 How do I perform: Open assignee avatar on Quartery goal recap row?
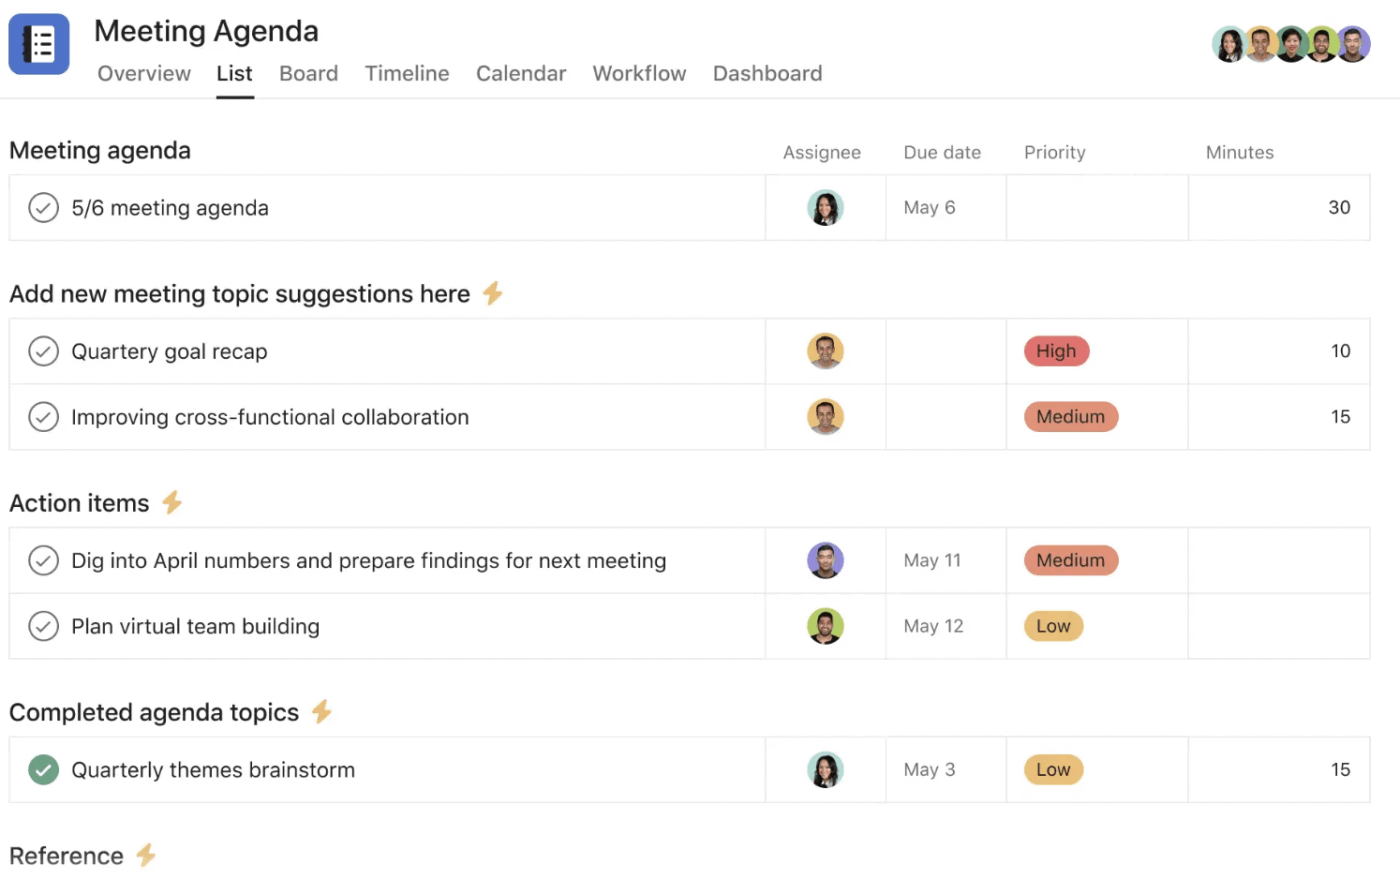tap(825, 351)
